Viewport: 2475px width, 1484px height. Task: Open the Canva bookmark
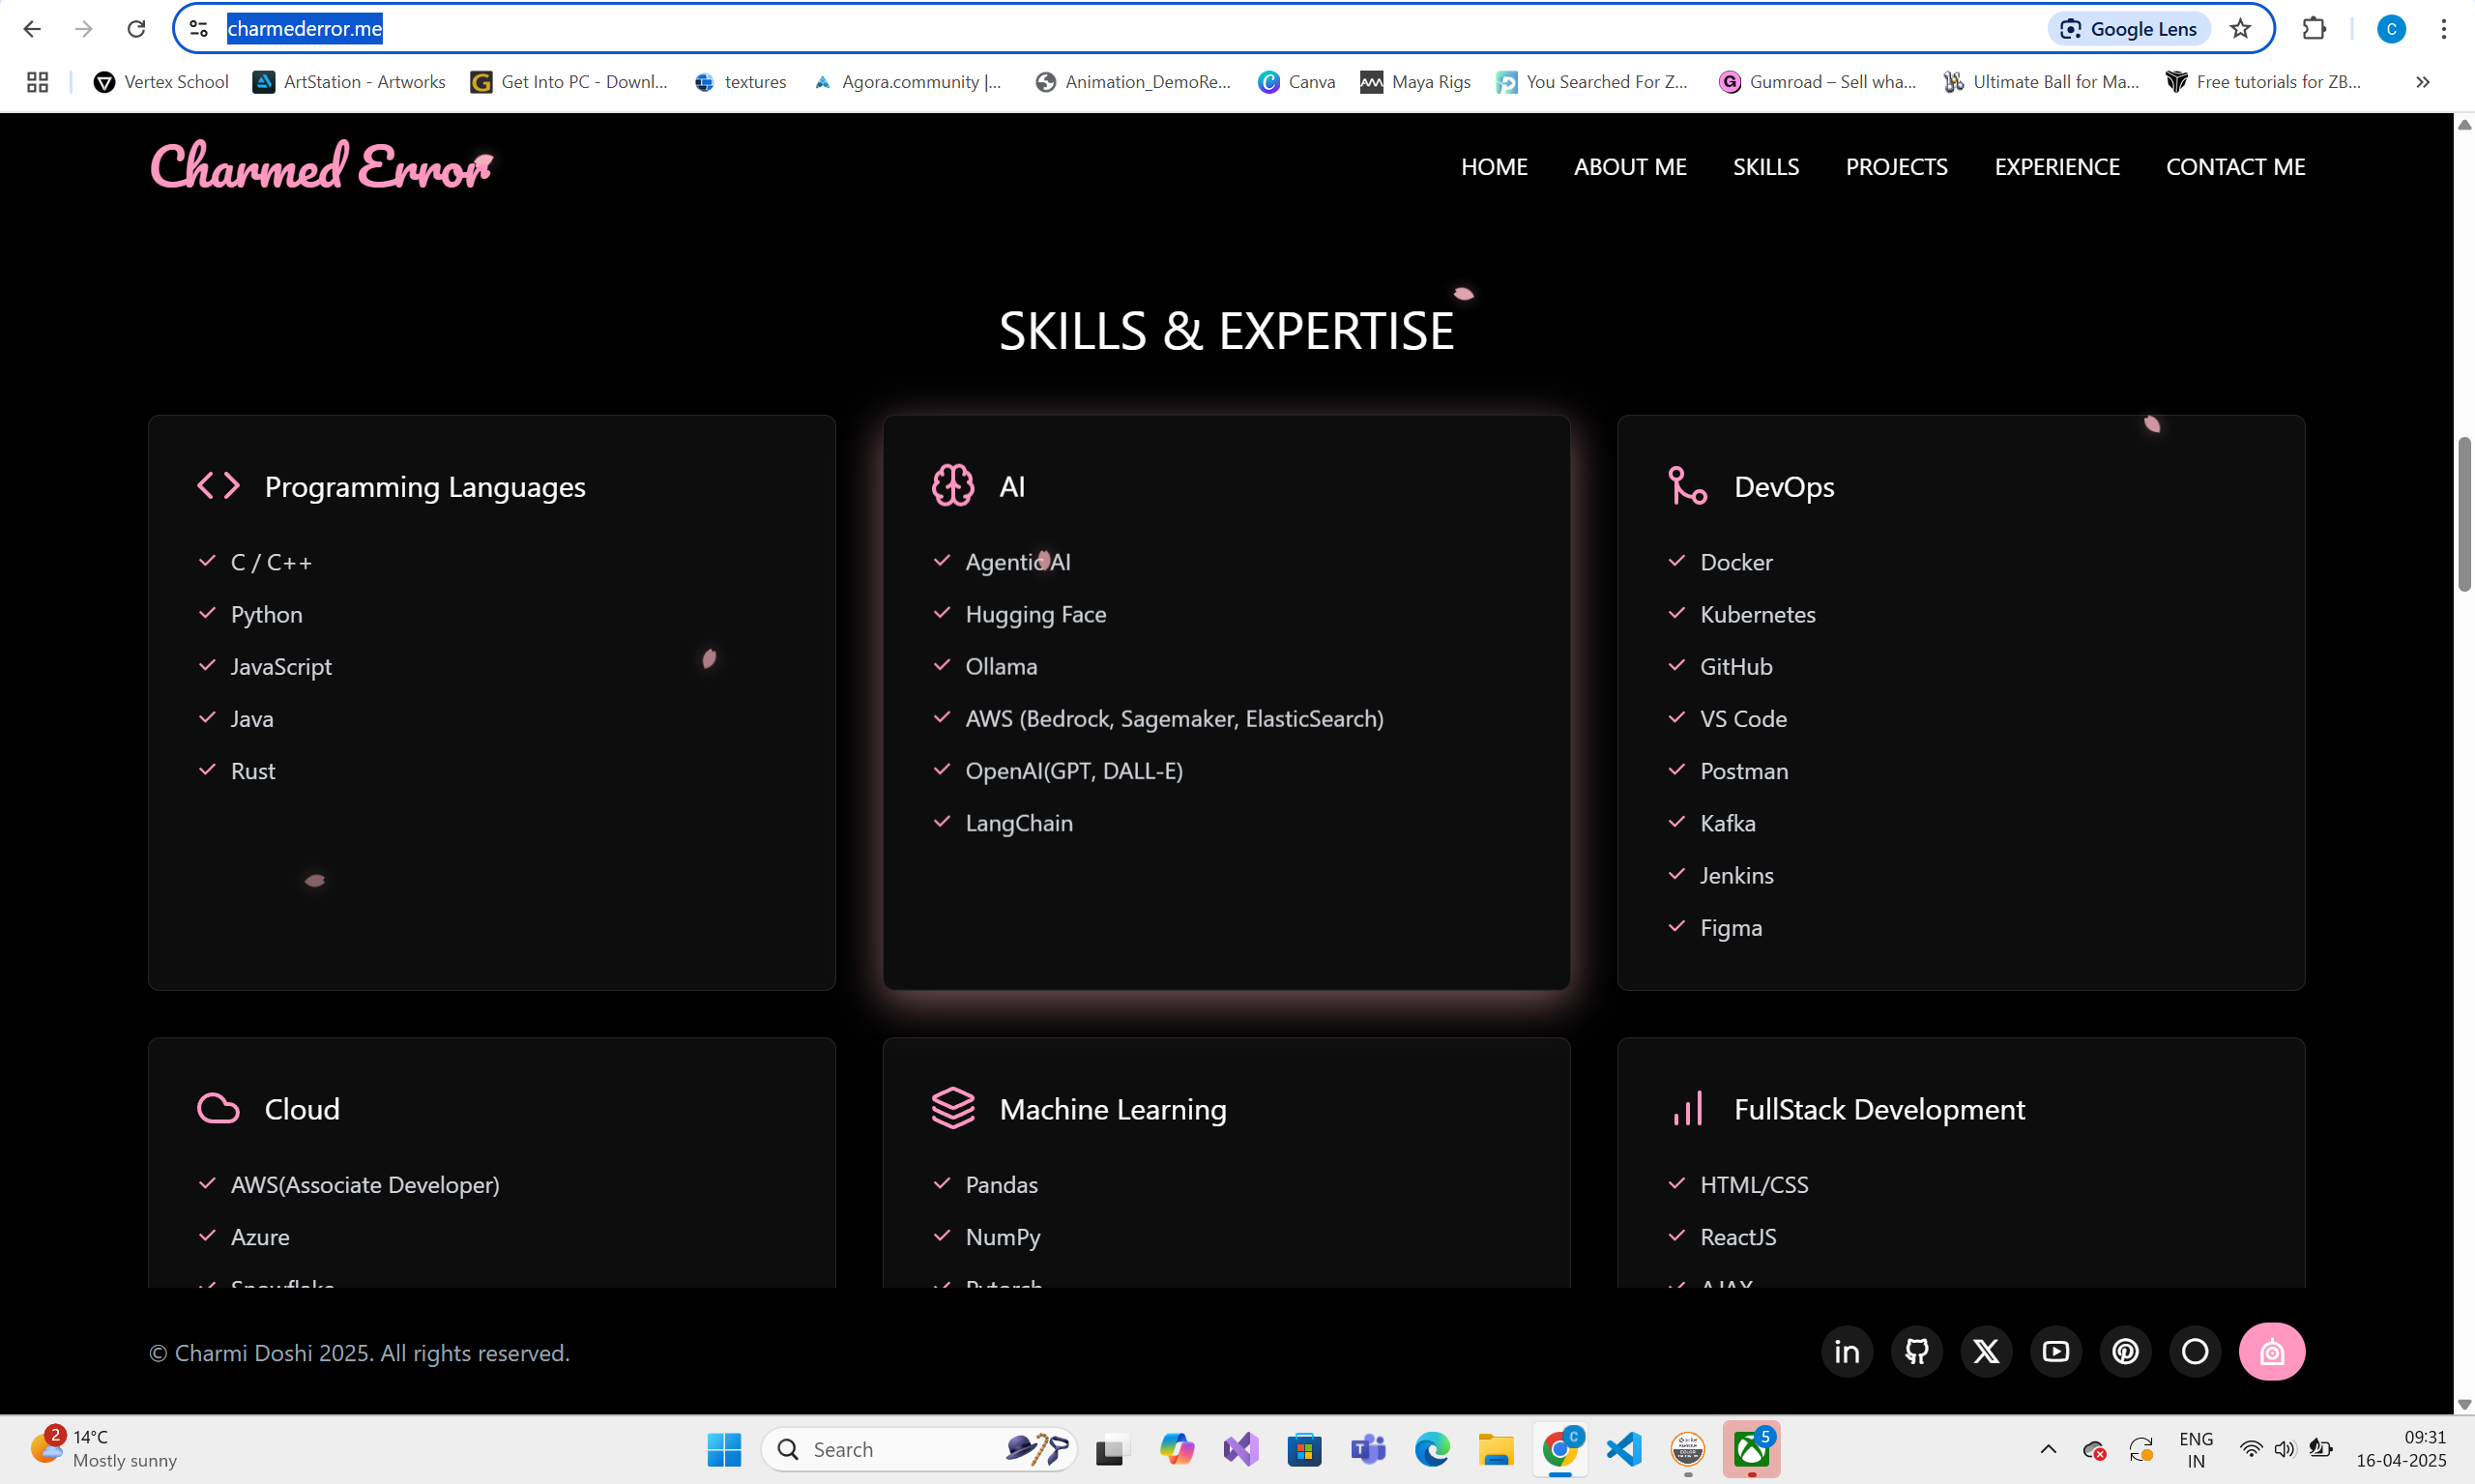[x=1296, y=82]
